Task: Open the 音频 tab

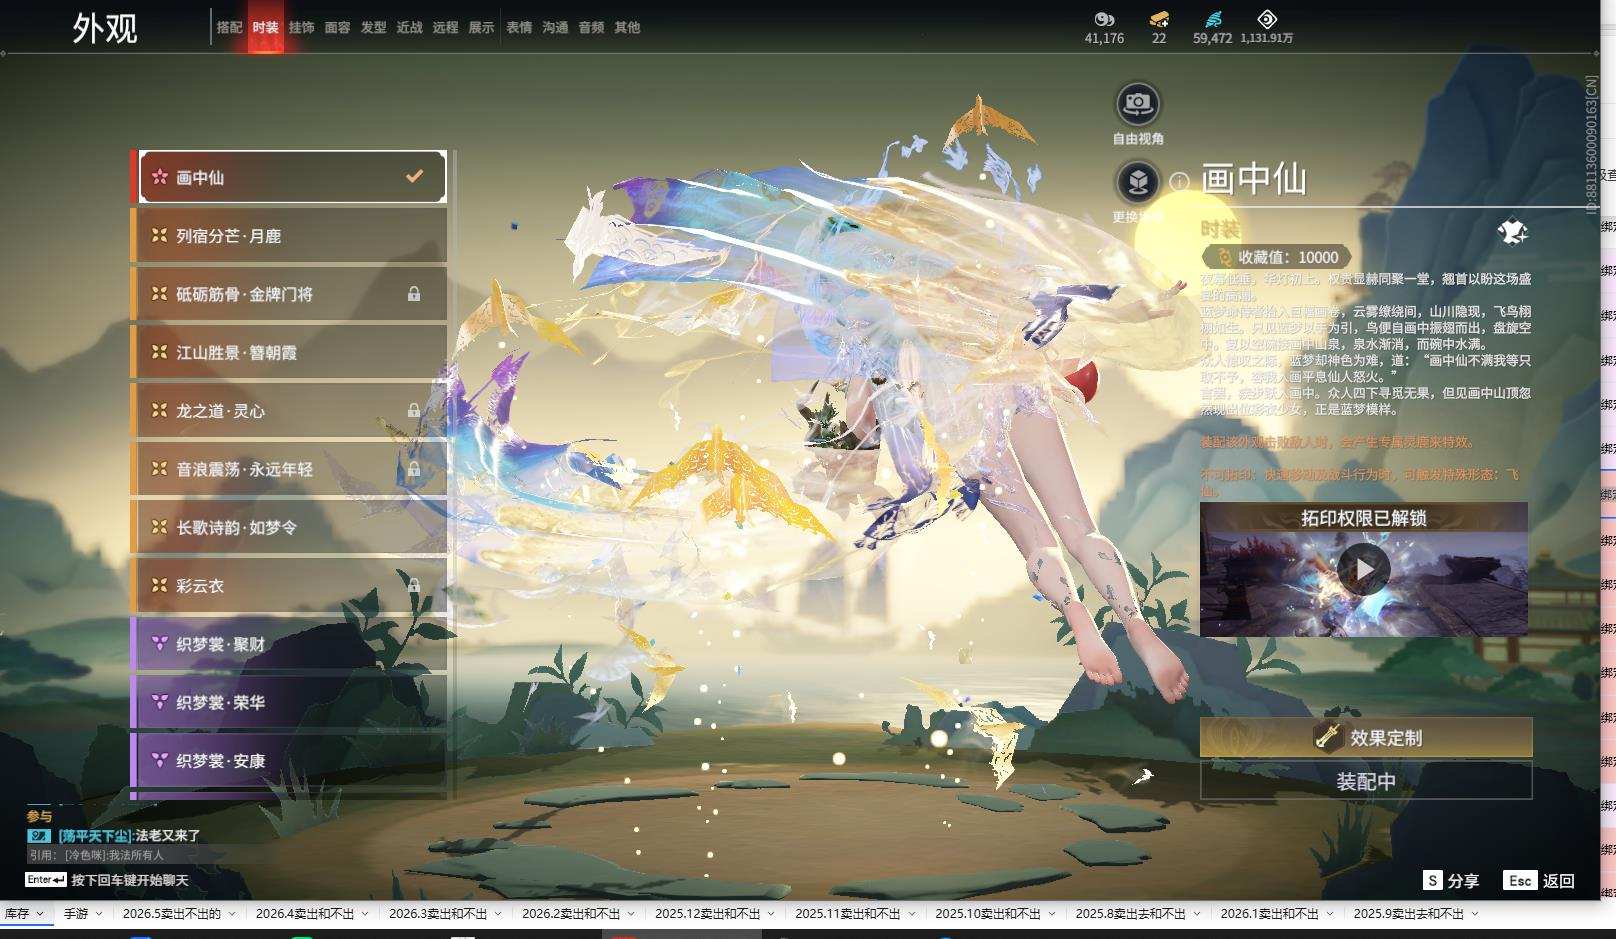Action: pos(591,27)
